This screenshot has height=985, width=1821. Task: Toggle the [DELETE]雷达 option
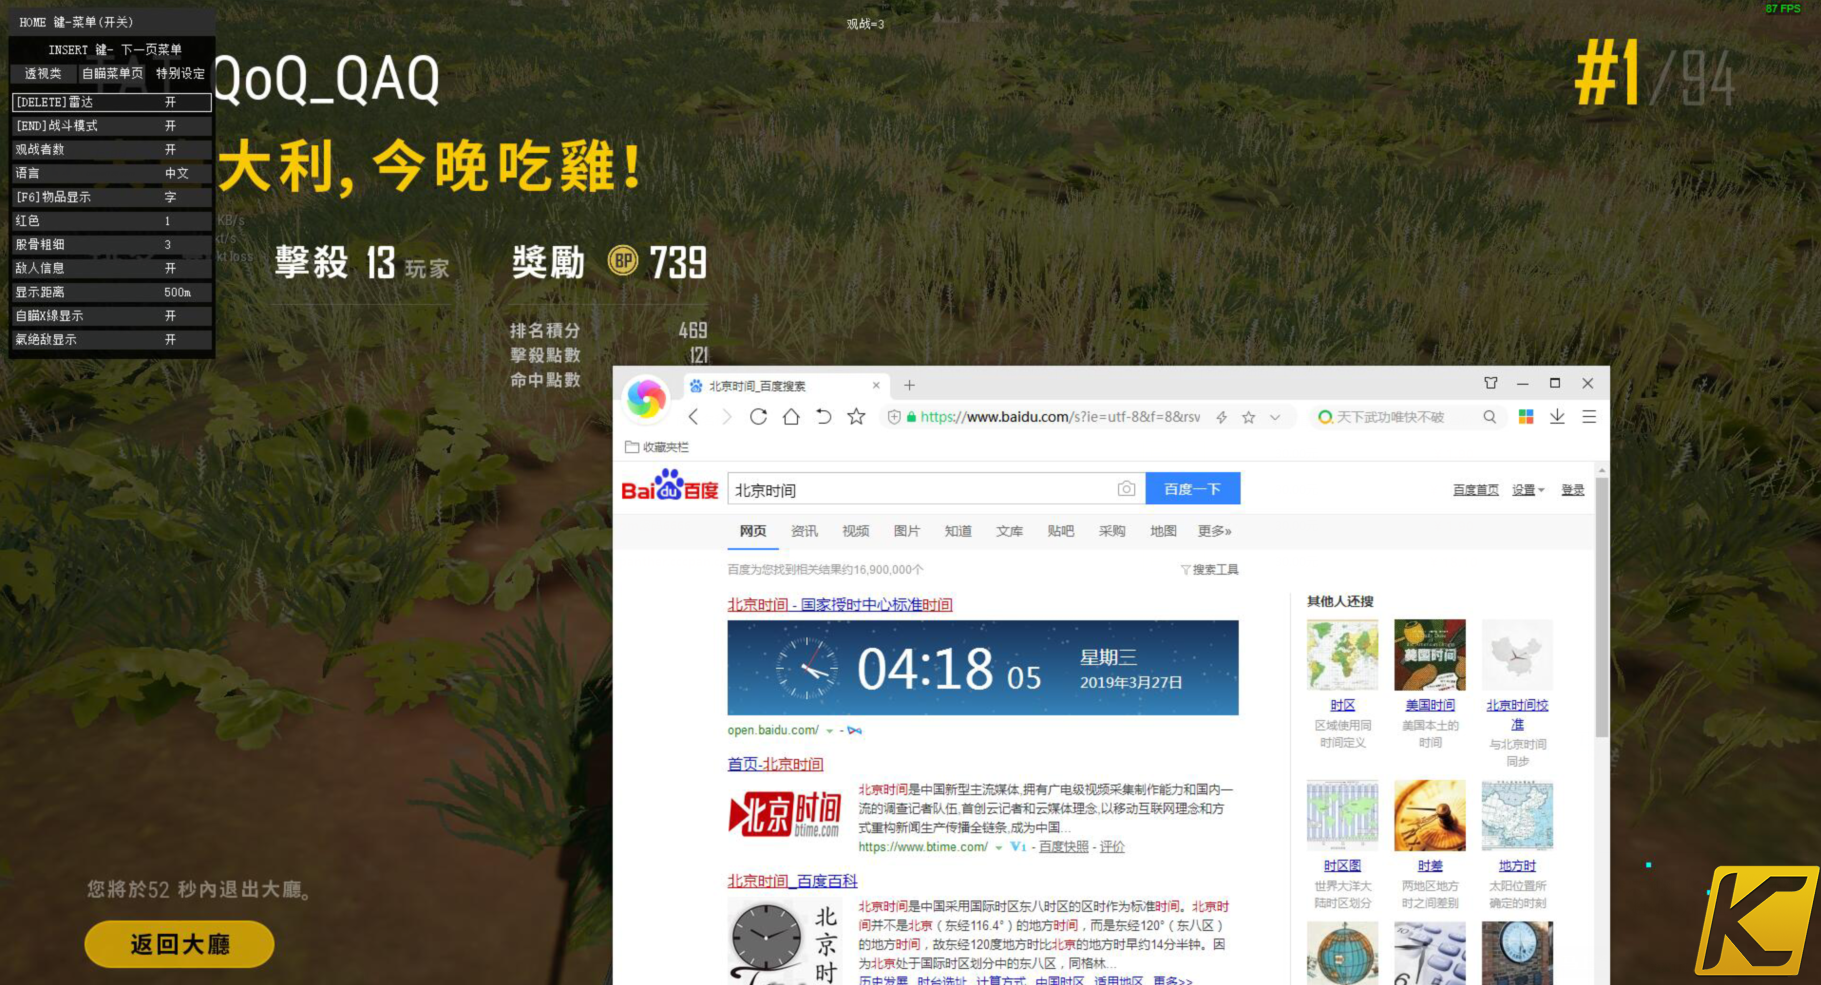coord(111,102)
